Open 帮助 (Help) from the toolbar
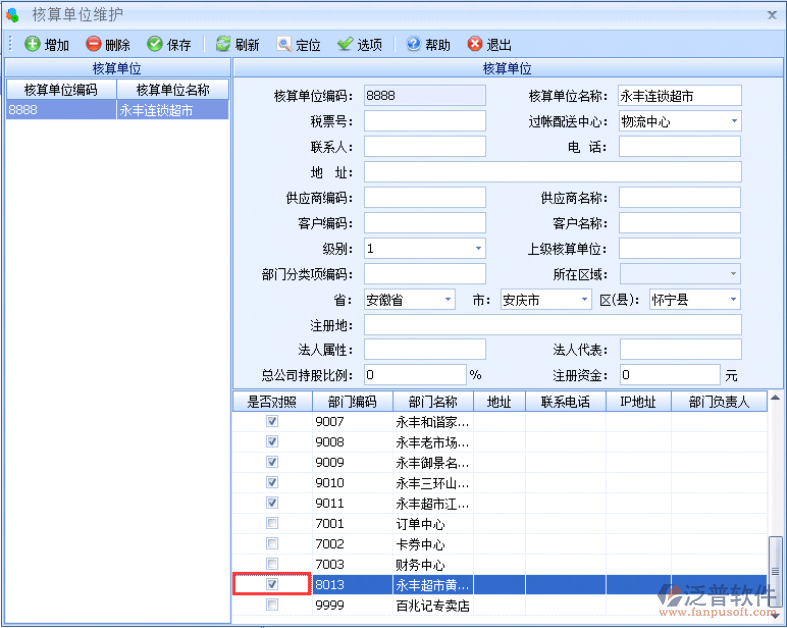This screenshot has height=628, width=787. pyautogui.click(x=413, y=44)
